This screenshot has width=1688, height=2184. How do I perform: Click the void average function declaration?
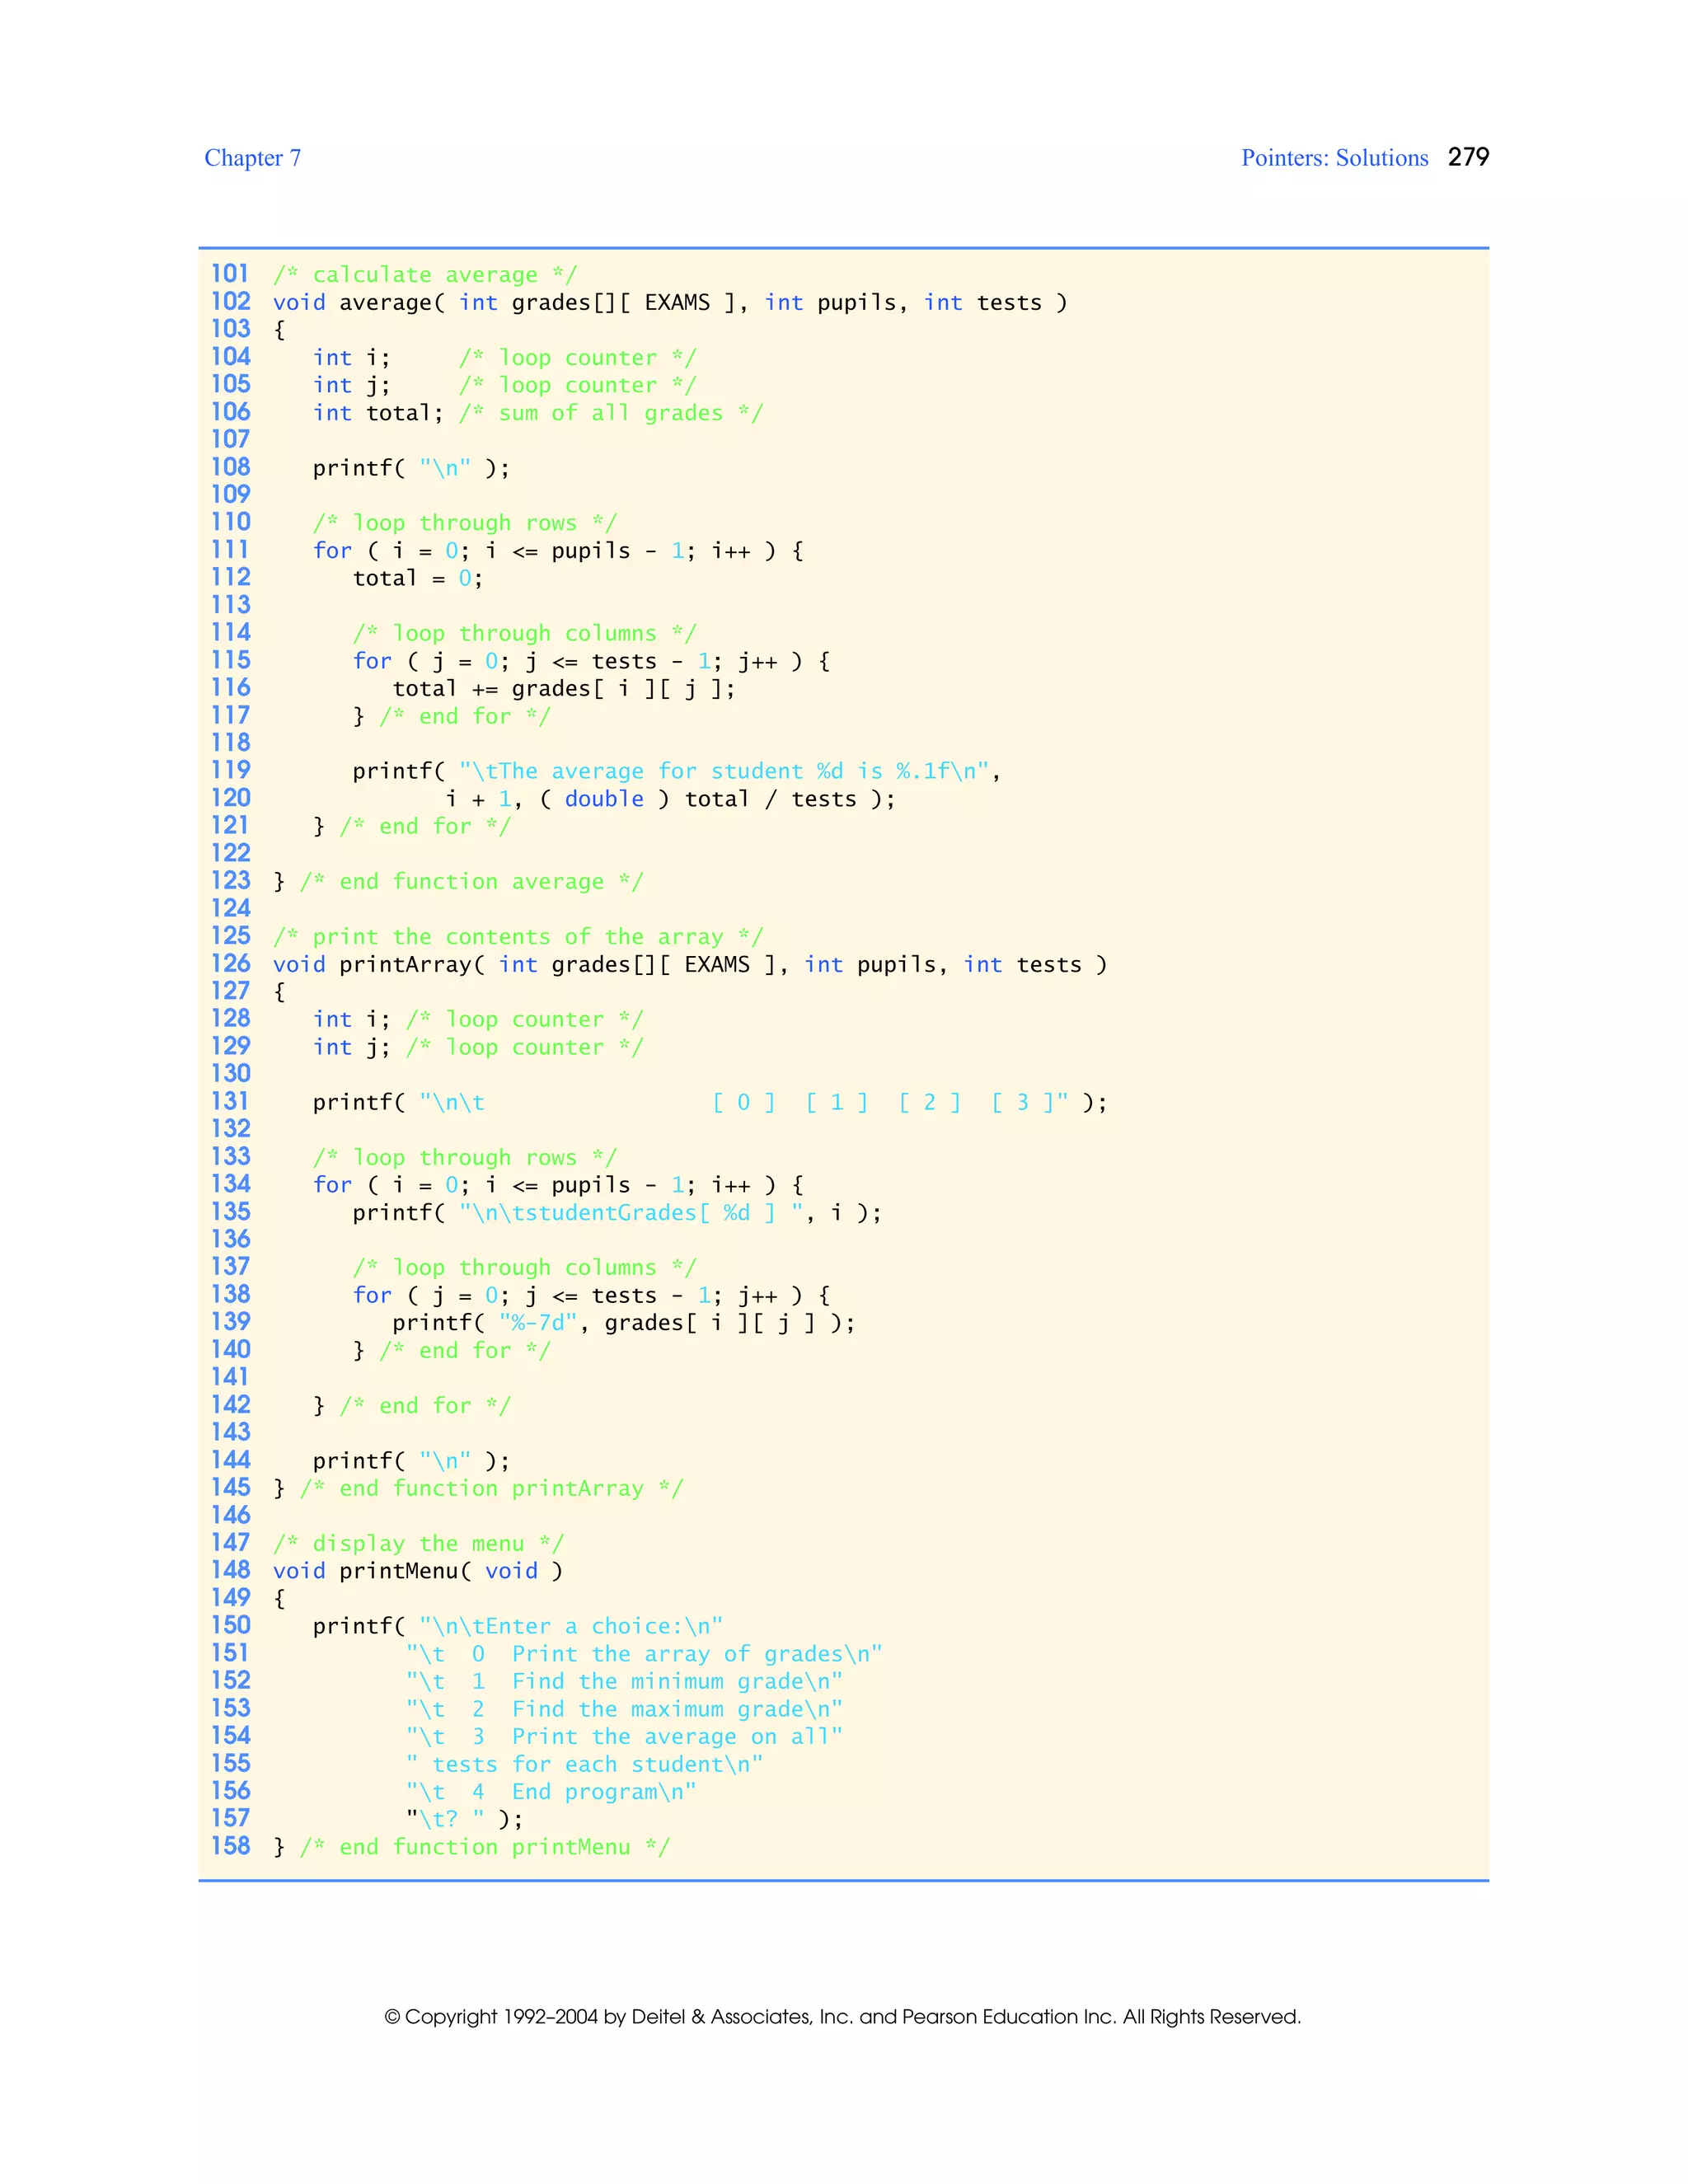tap(669, 303)
